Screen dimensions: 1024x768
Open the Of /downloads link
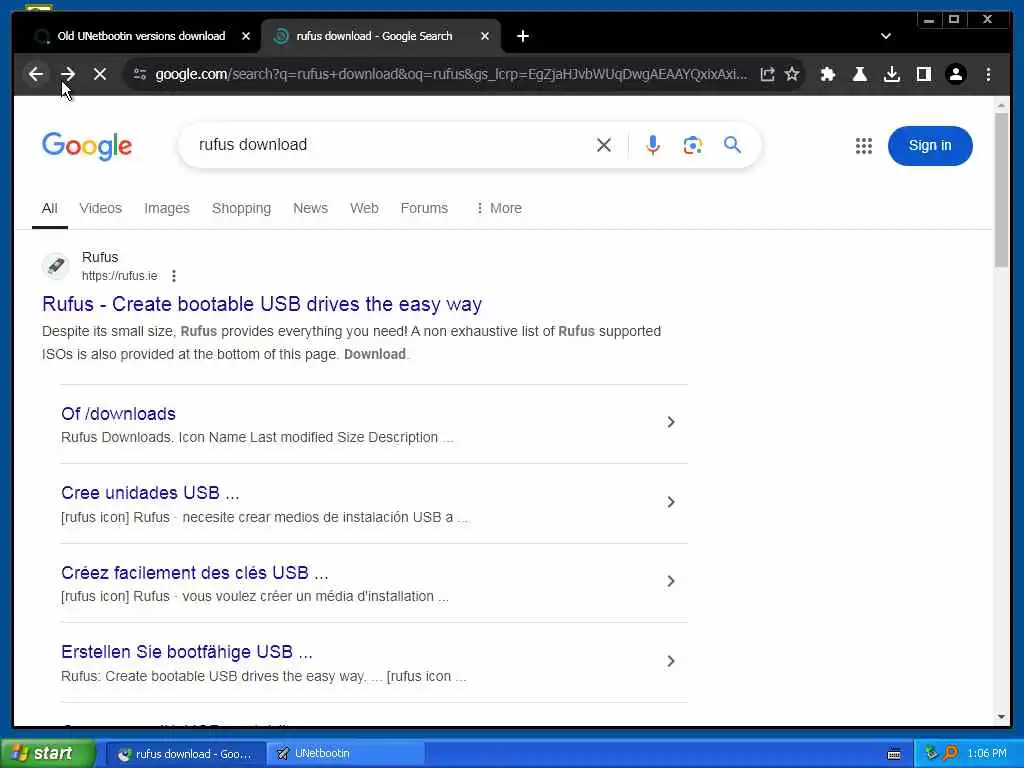coord(118,414)
